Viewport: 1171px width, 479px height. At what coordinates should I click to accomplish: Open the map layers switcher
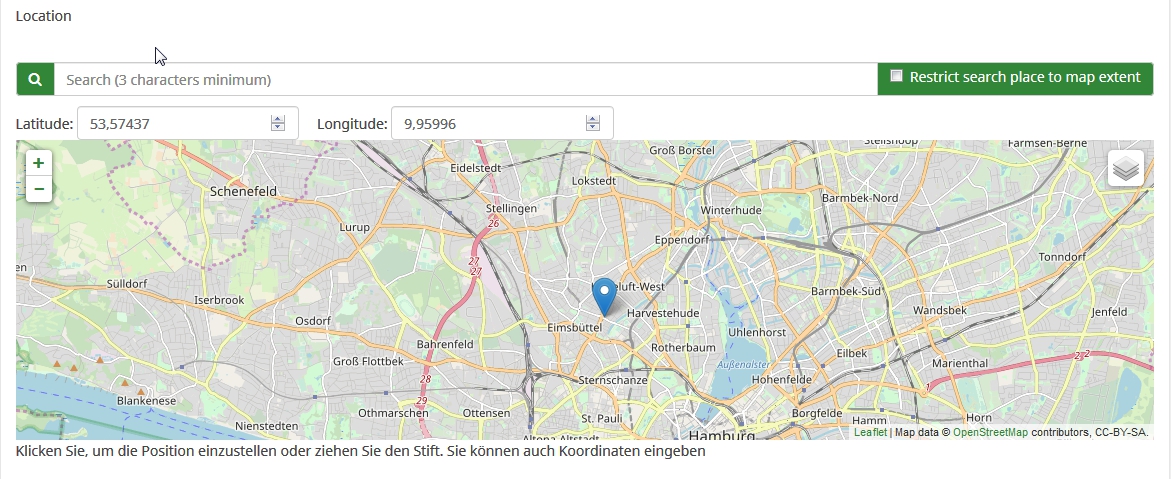click(1125, 169)
